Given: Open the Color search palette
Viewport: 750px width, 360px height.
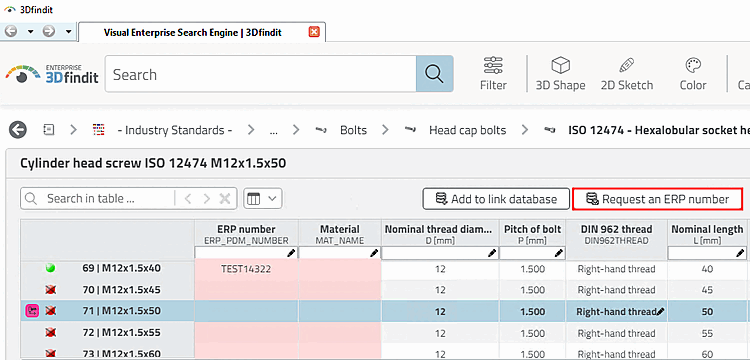Looking at the screenshot, I should (693, 74).
